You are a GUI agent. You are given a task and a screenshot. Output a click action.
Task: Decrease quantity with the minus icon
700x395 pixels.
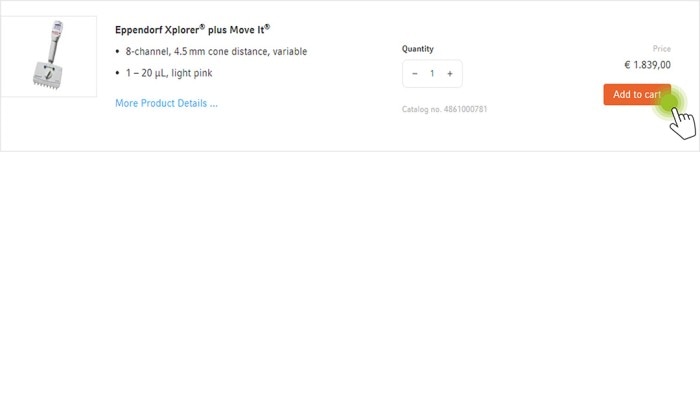point(415,74)
